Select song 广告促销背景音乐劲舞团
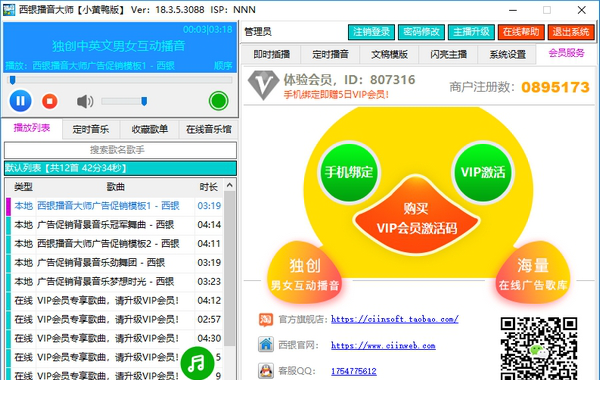Image resolution: width=600 pixels, height=395 pixels. click(x=114, y=263)
